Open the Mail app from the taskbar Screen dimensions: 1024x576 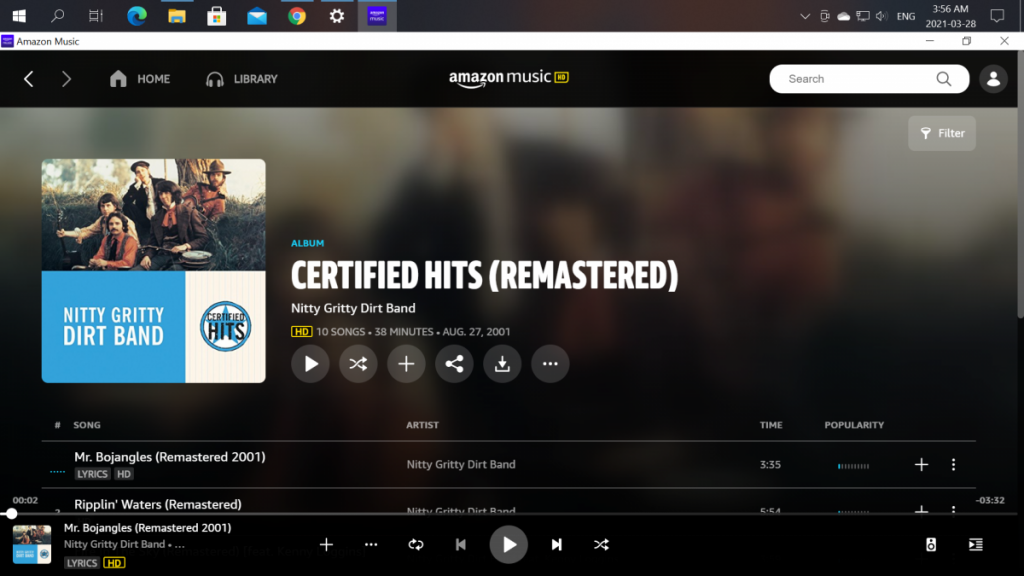257,16
